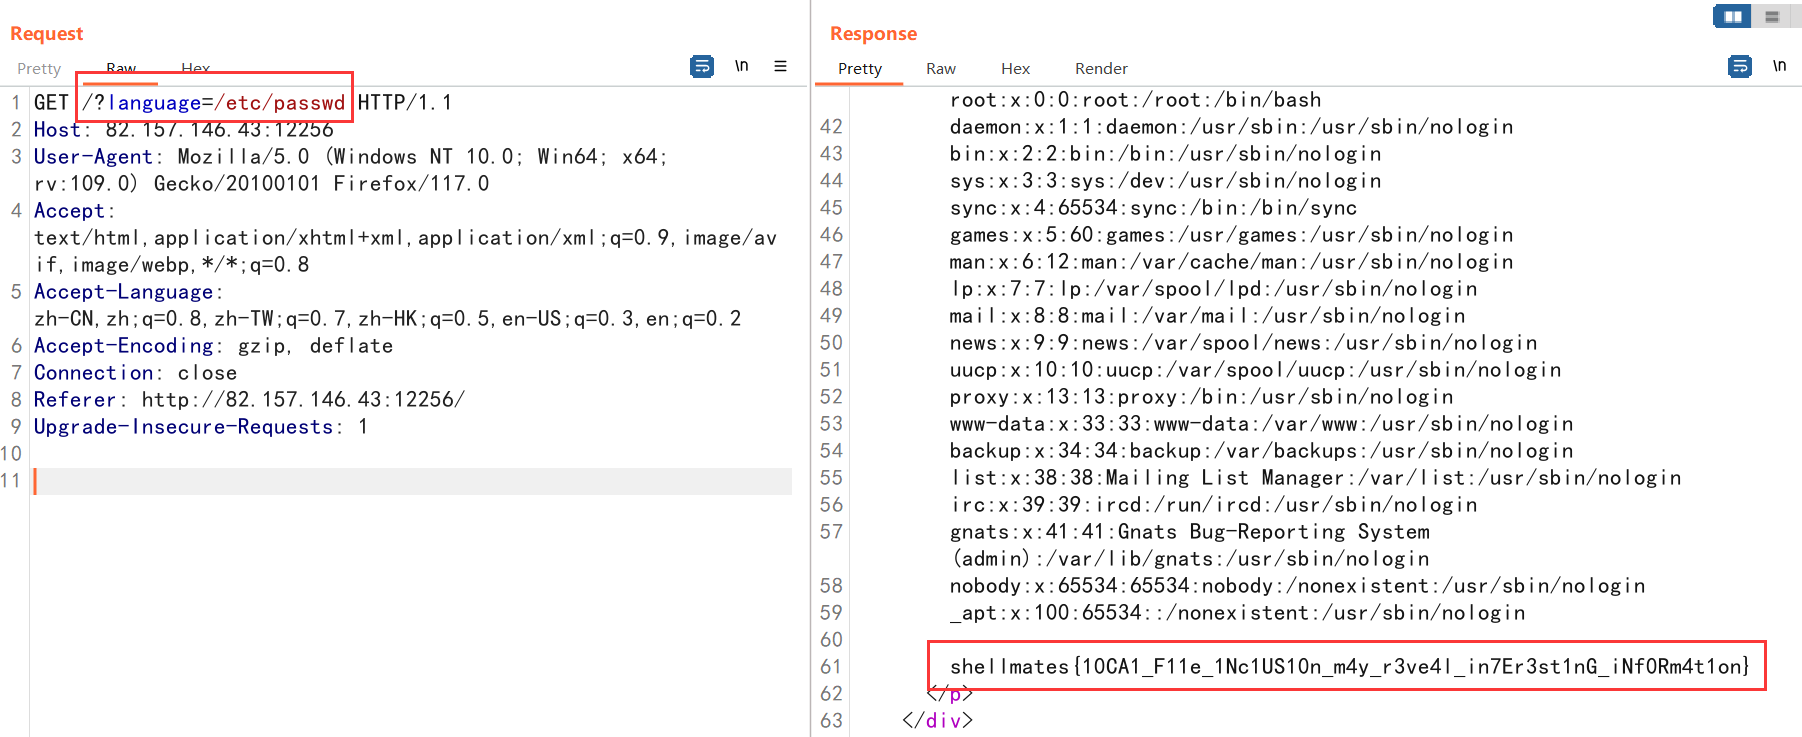Click the lp:x:7:7 response line

click(x=1213, y=289)
